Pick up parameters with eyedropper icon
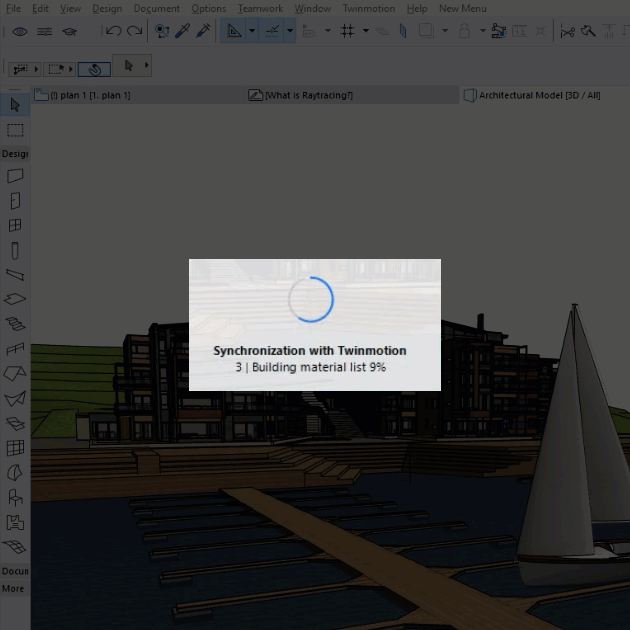The image size is (630, 630). point(182,31)
